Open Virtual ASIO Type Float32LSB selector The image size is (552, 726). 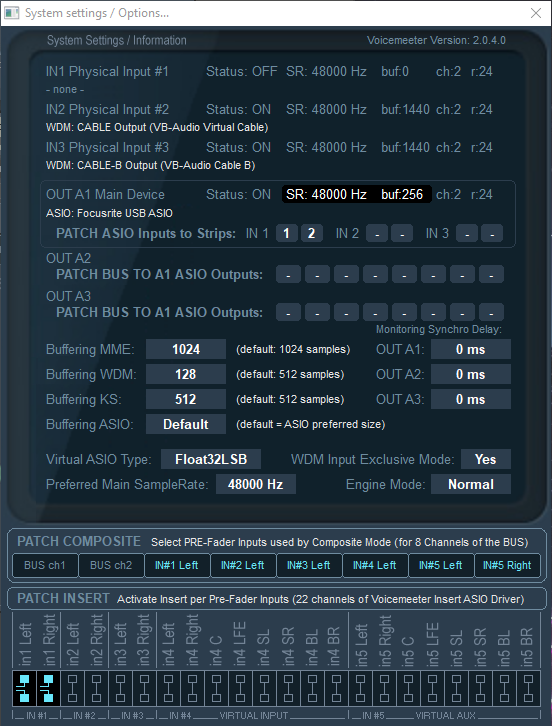(x=211, y=459)
